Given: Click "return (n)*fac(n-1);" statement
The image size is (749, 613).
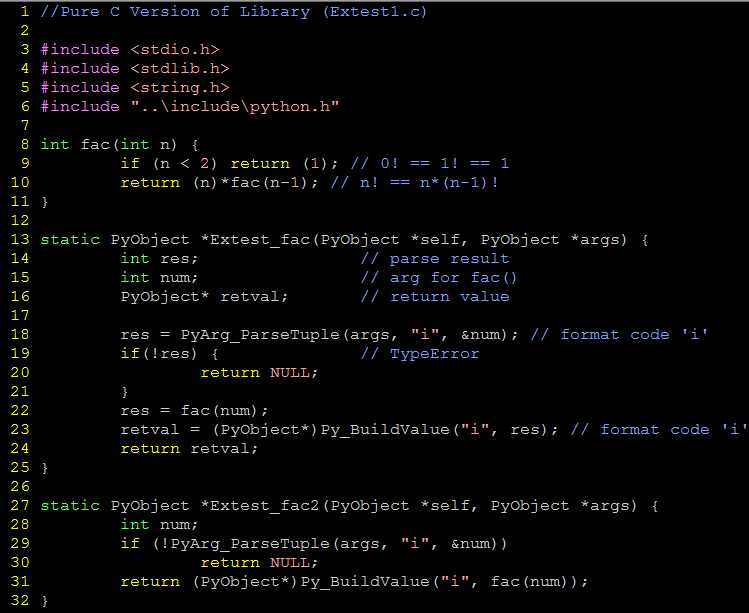Looking at the screenshot, I should (x=219, y=183).
